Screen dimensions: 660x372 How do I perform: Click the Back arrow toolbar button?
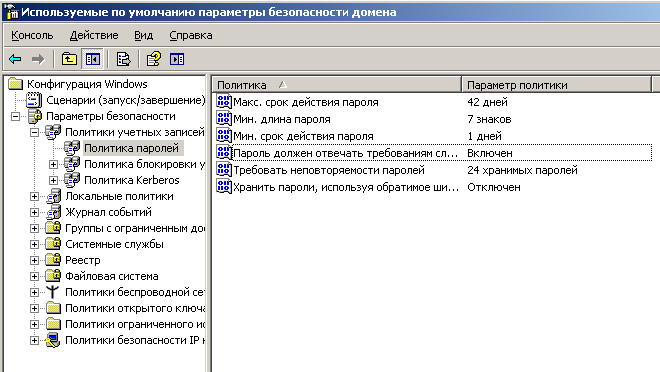point(15,59)
